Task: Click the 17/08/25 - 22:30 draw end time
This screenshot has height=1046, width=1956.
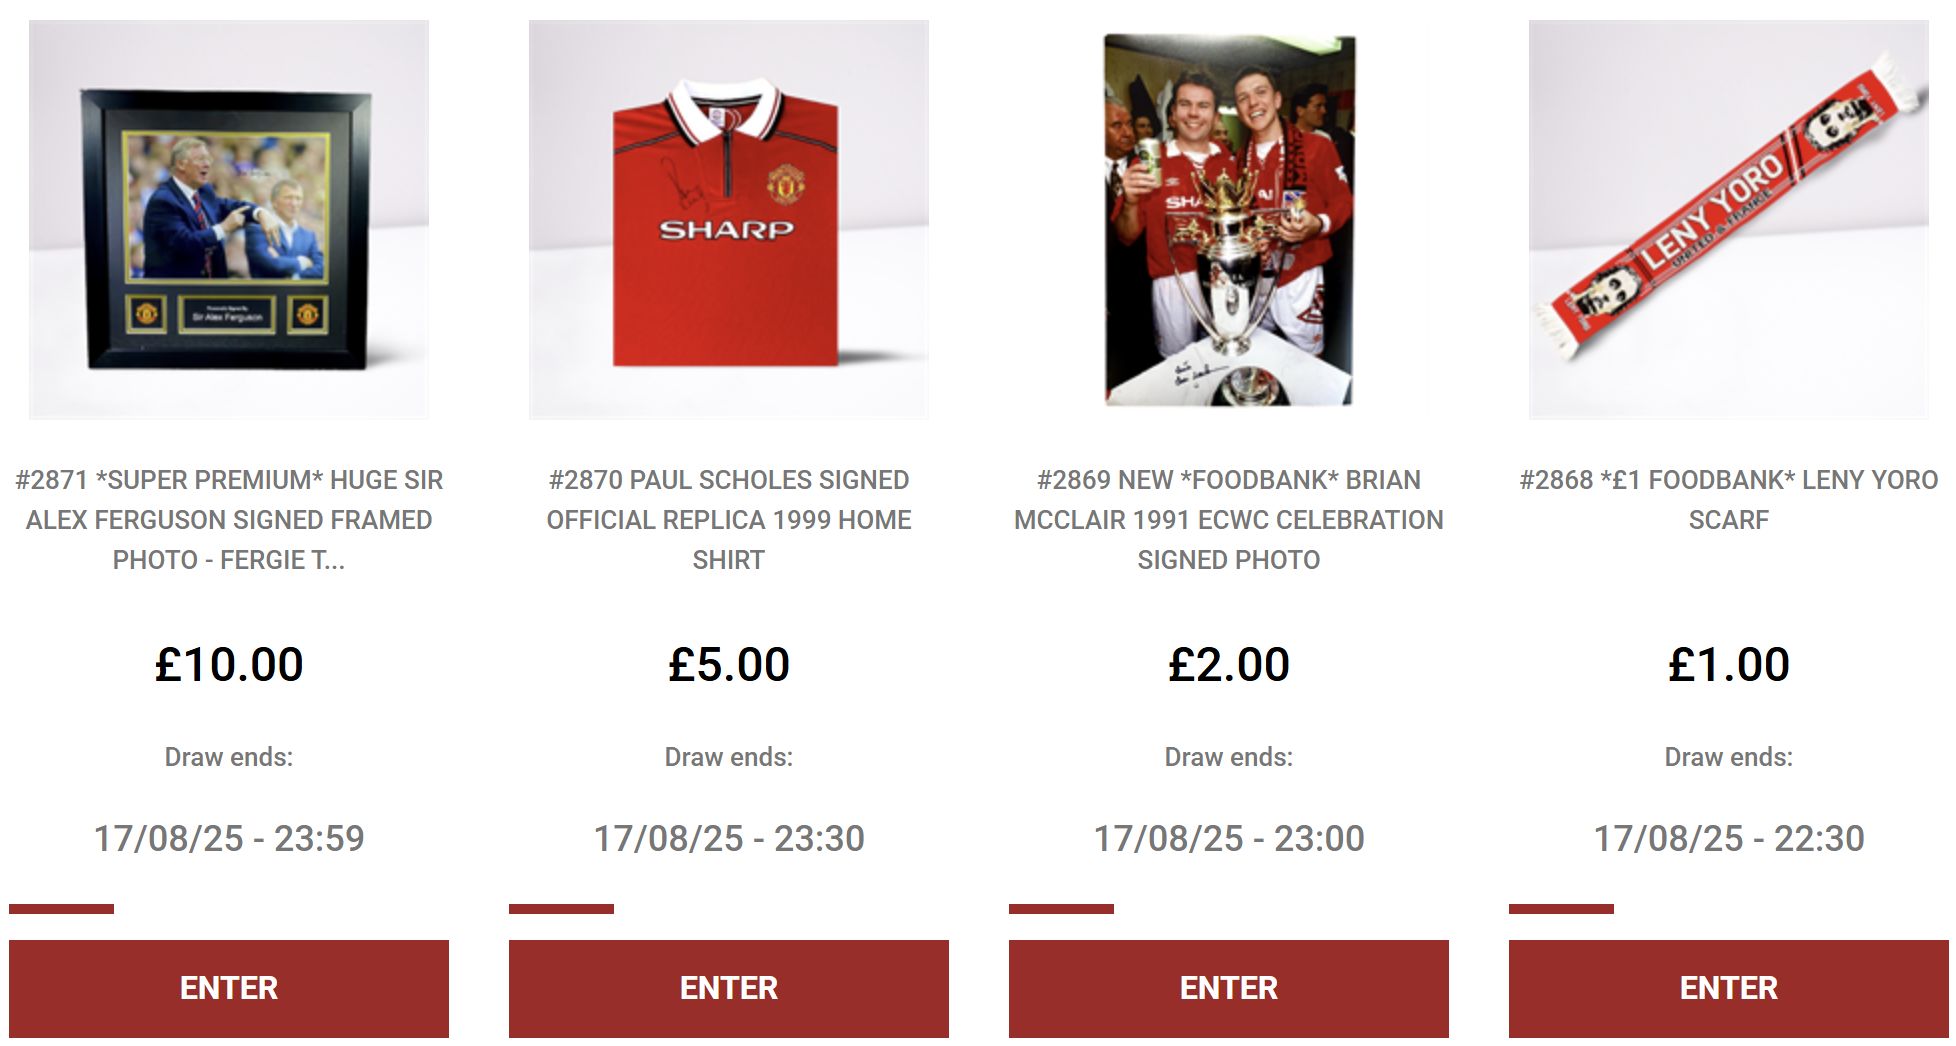Action: 1729,838
